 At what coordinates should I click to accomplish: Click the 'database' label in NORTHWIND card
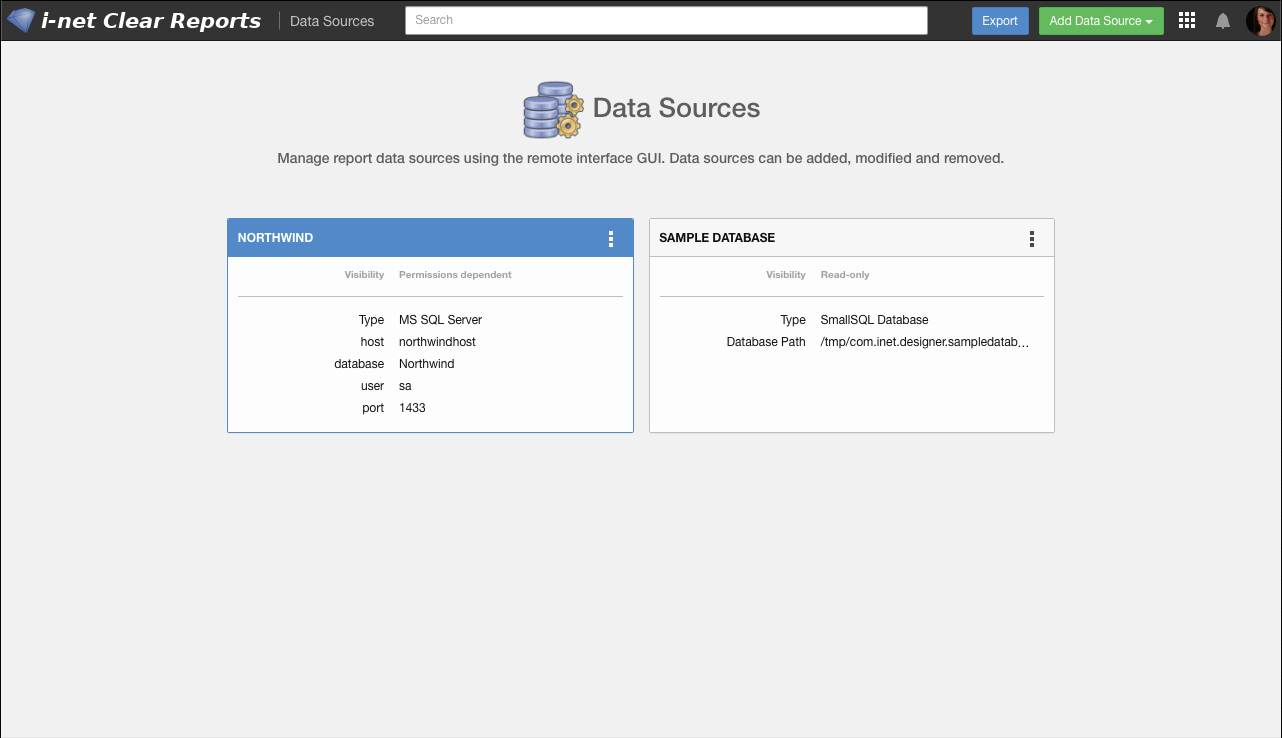[x=359, y=364]
